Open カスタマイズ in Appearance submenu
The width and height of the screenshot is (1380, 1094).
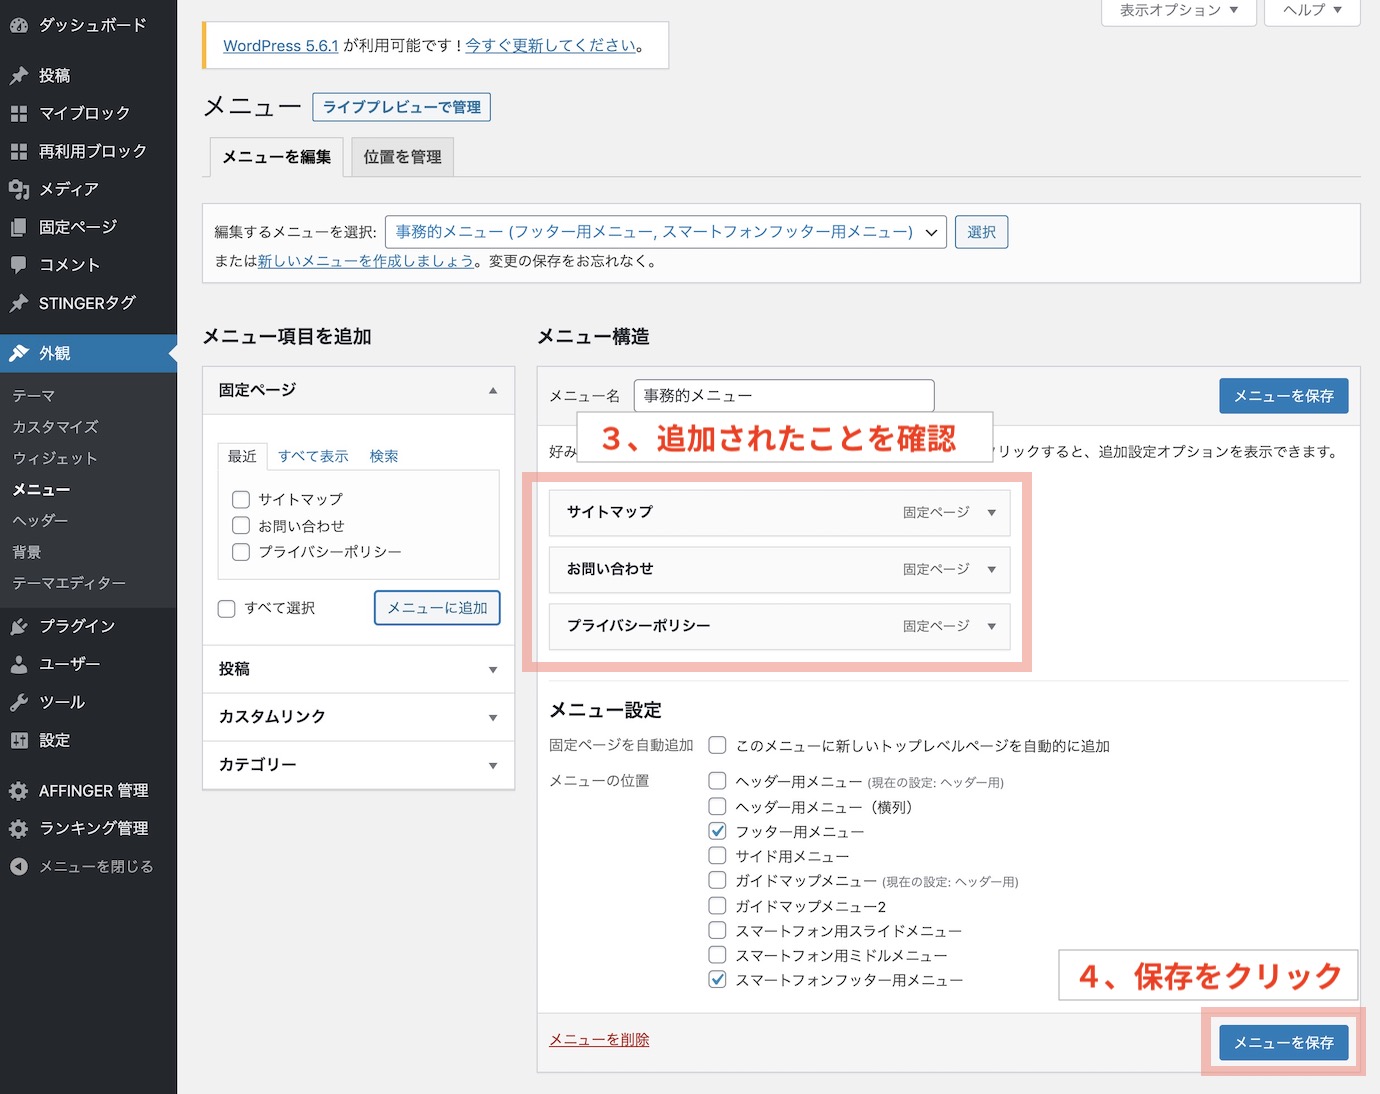coord(56,427)
